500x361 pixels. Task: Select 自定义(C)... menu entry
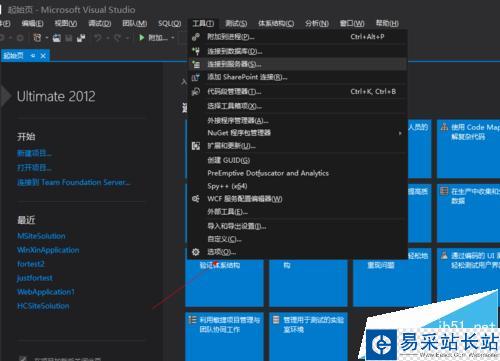(x=297, y=239)
